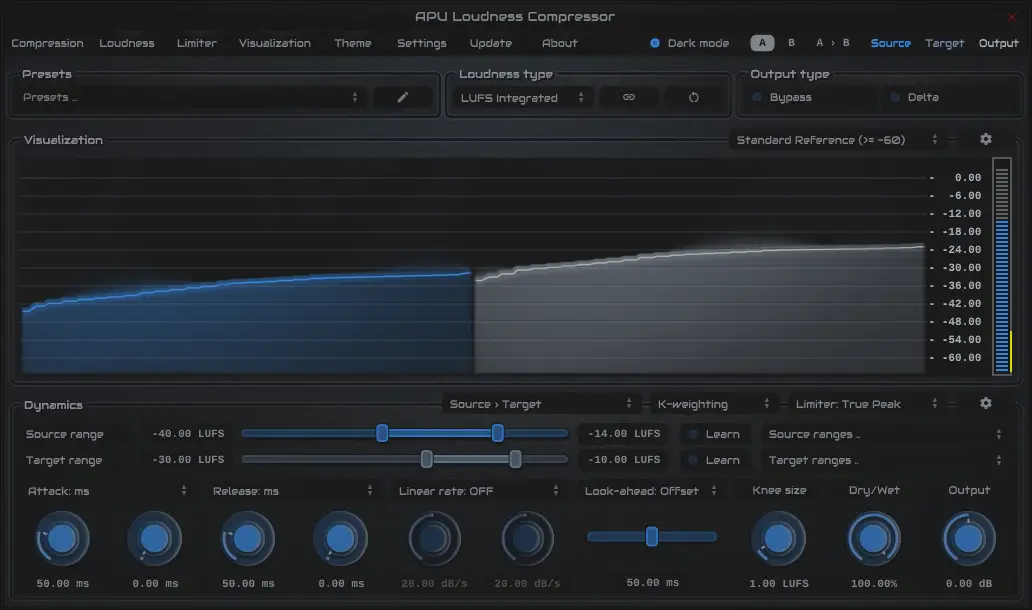This screenshot has height=610, width=1032.
Task: Click the first Attack knob
Action: 62,539
